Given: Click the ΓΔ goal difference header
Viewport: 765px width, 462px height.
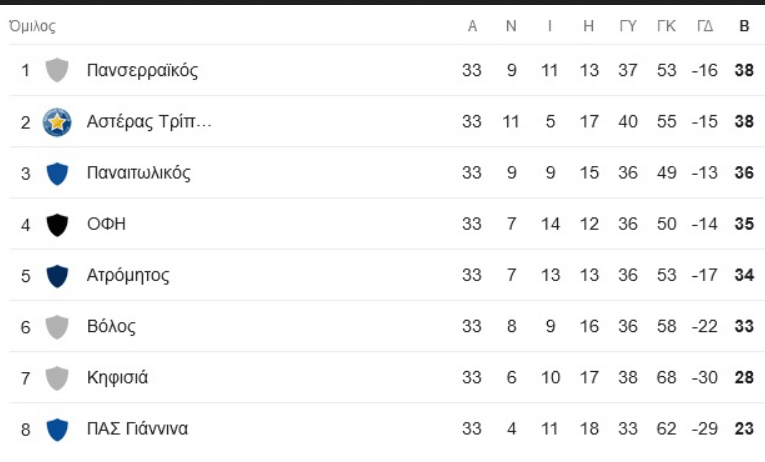Looking at the screenshot, I should (705, 26).
